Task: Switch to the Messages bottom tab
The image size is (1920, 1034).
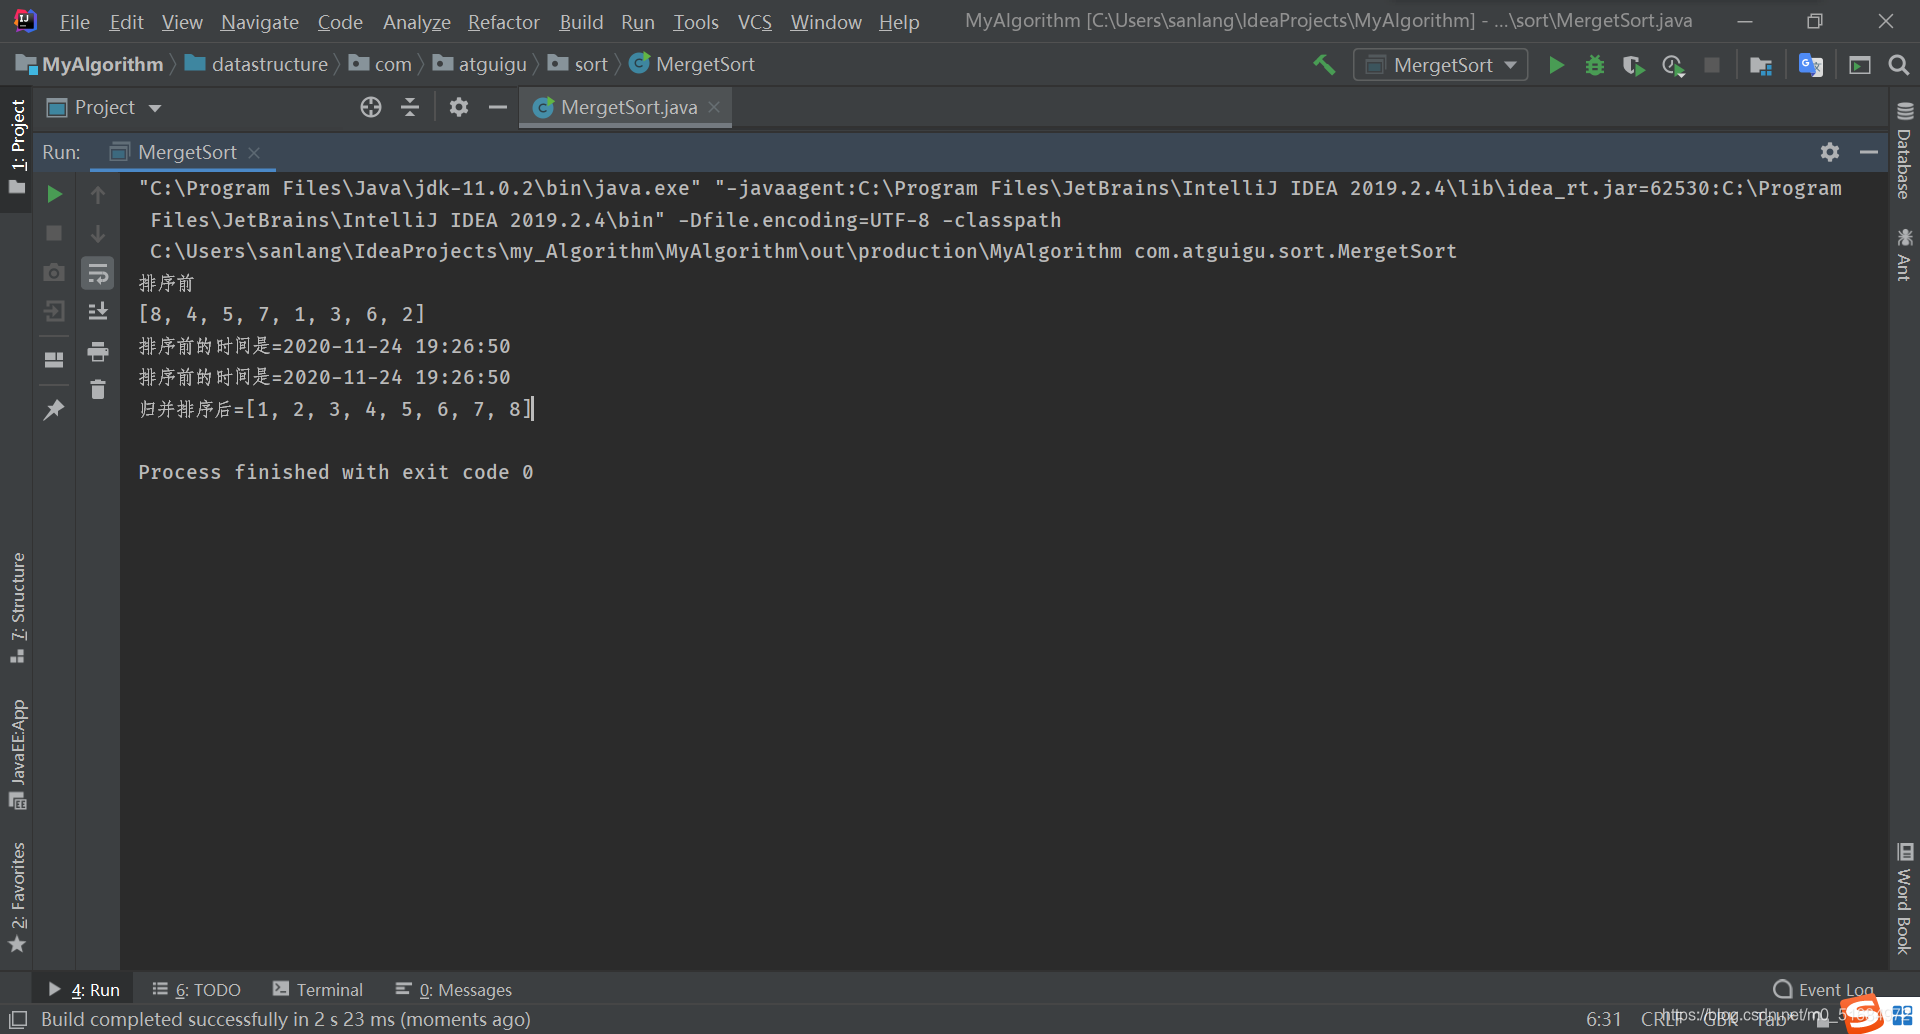Action: click(x=453, y=990)
